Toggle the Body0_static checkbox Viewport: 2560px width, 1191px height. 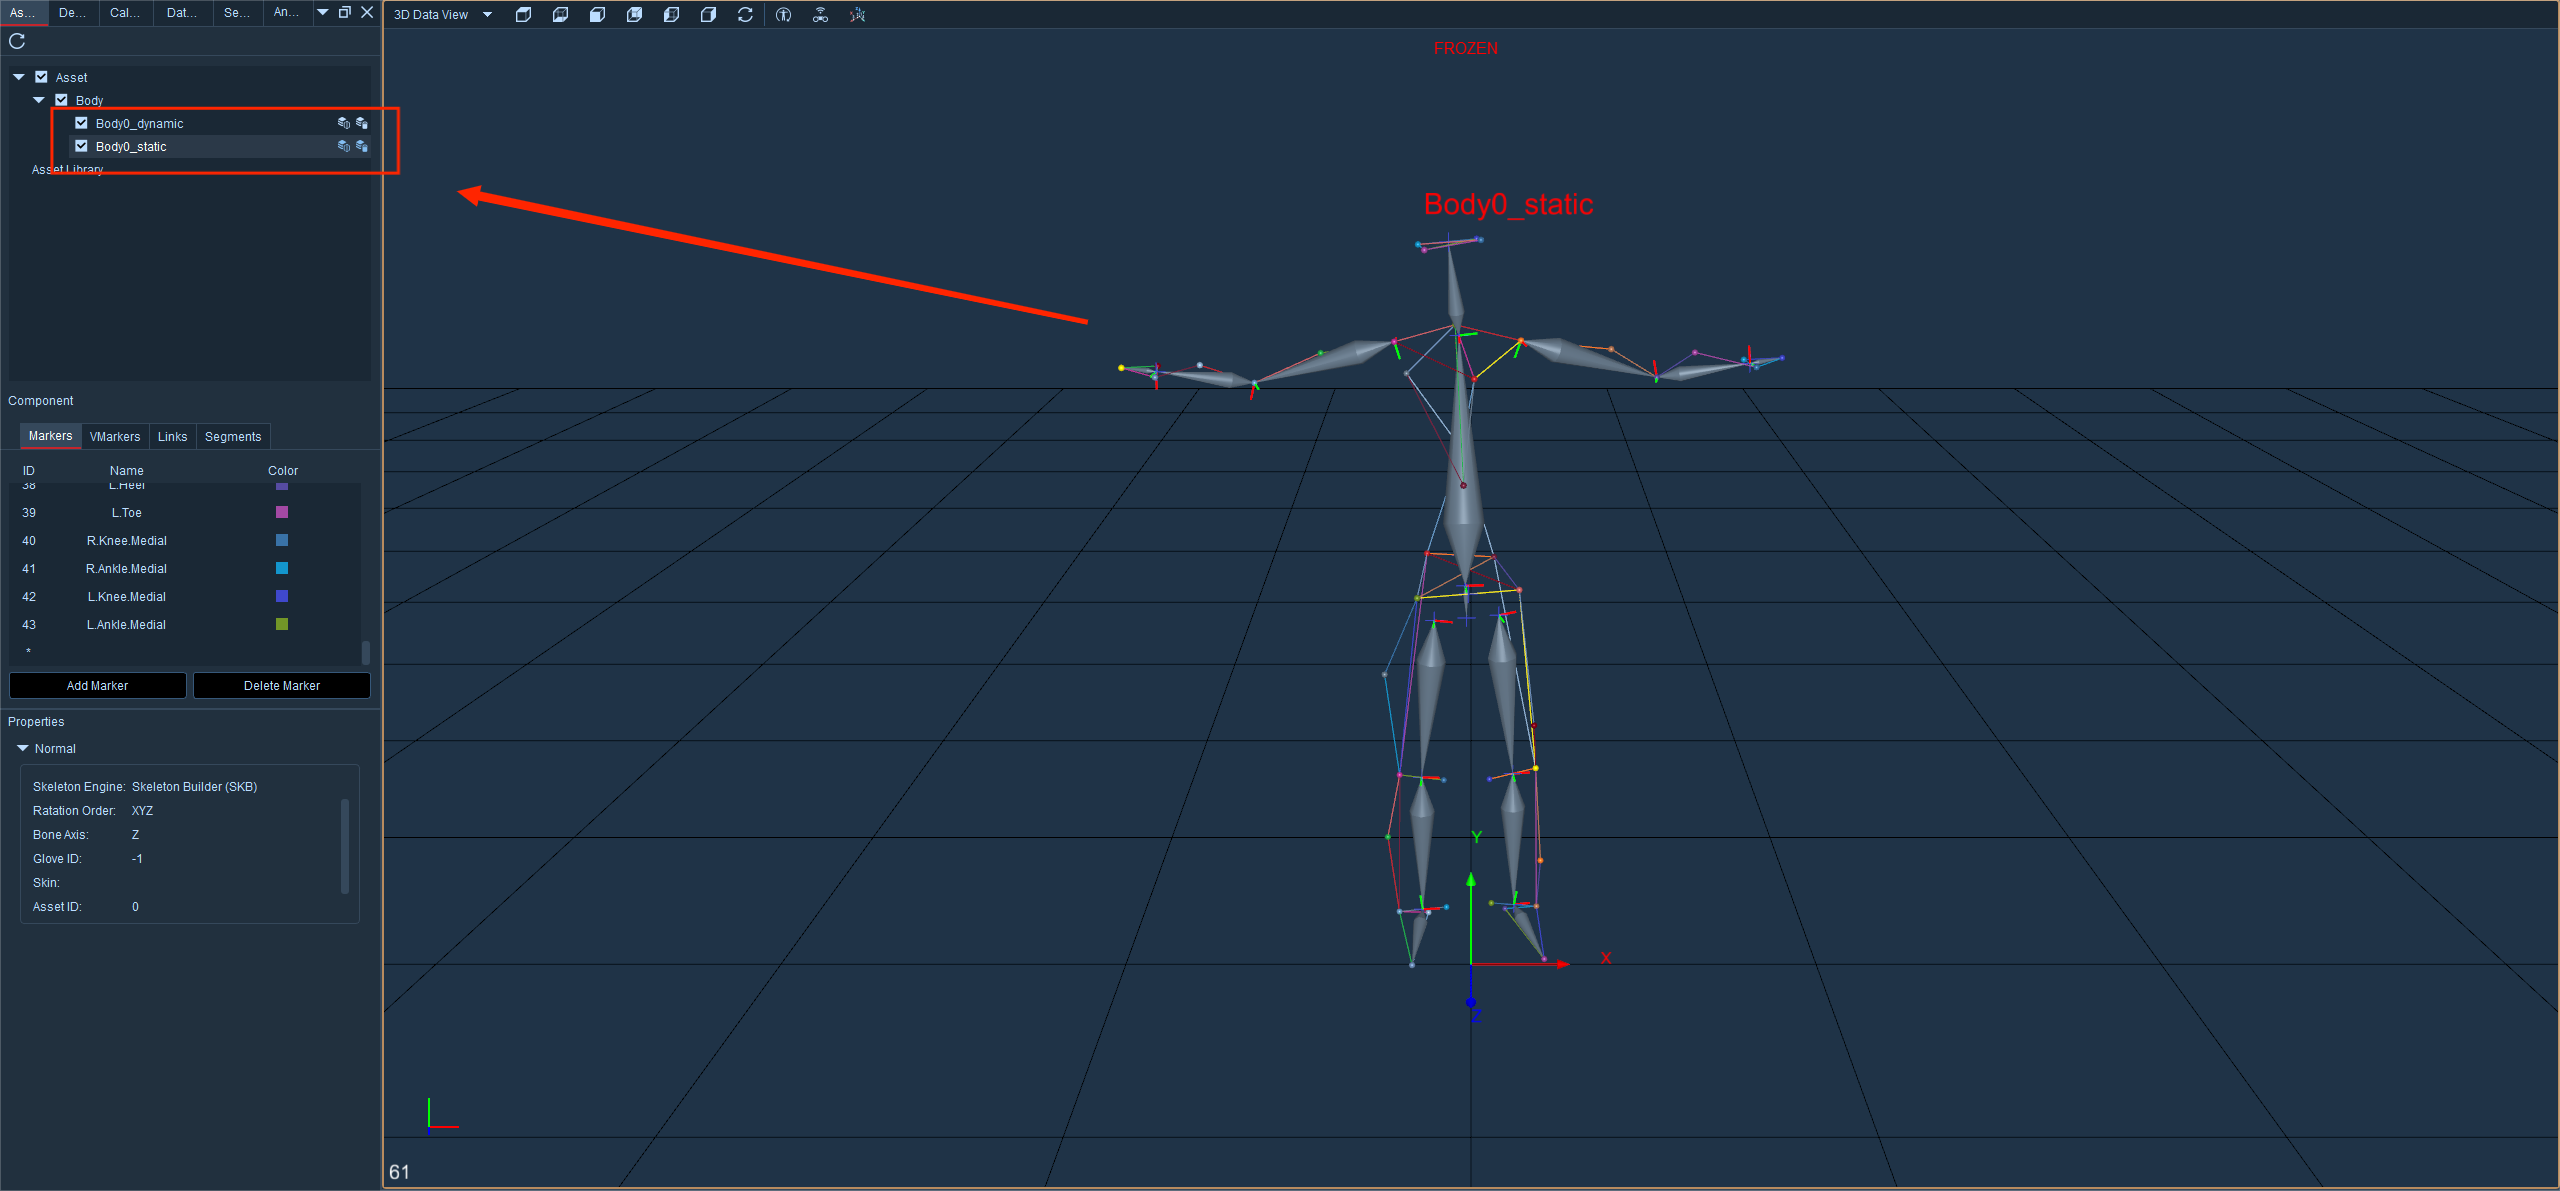pos(81,146)
